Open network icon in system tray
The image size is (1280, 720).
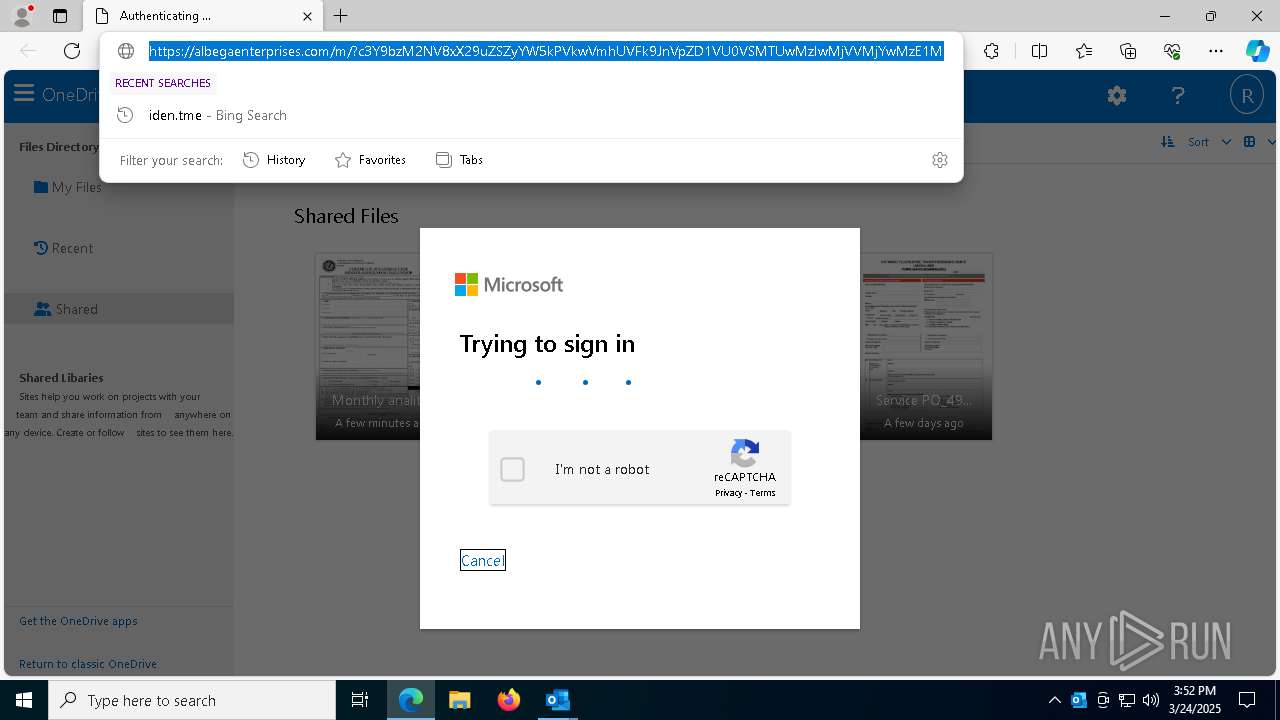[1127, 700]
